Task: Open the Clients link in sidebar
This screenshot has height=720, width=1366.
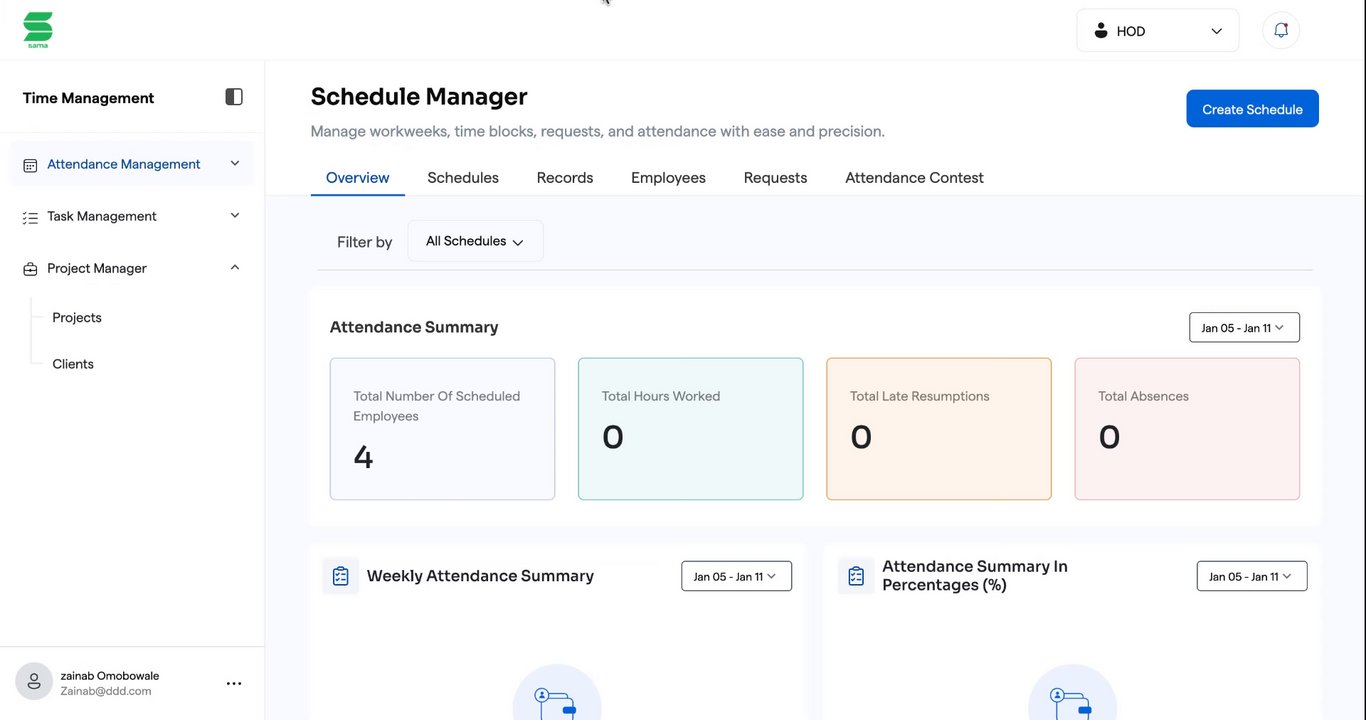Action: [73, 364]
